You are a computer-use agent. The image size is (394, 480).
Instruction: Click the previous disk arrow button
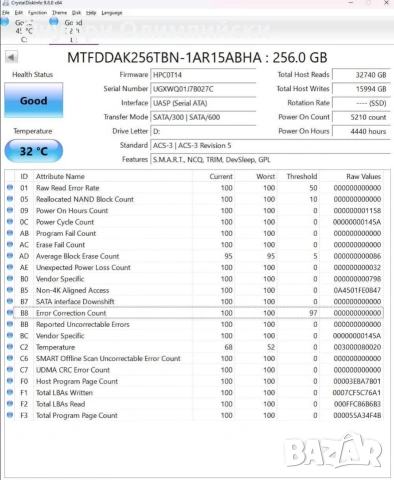[11, 57]
